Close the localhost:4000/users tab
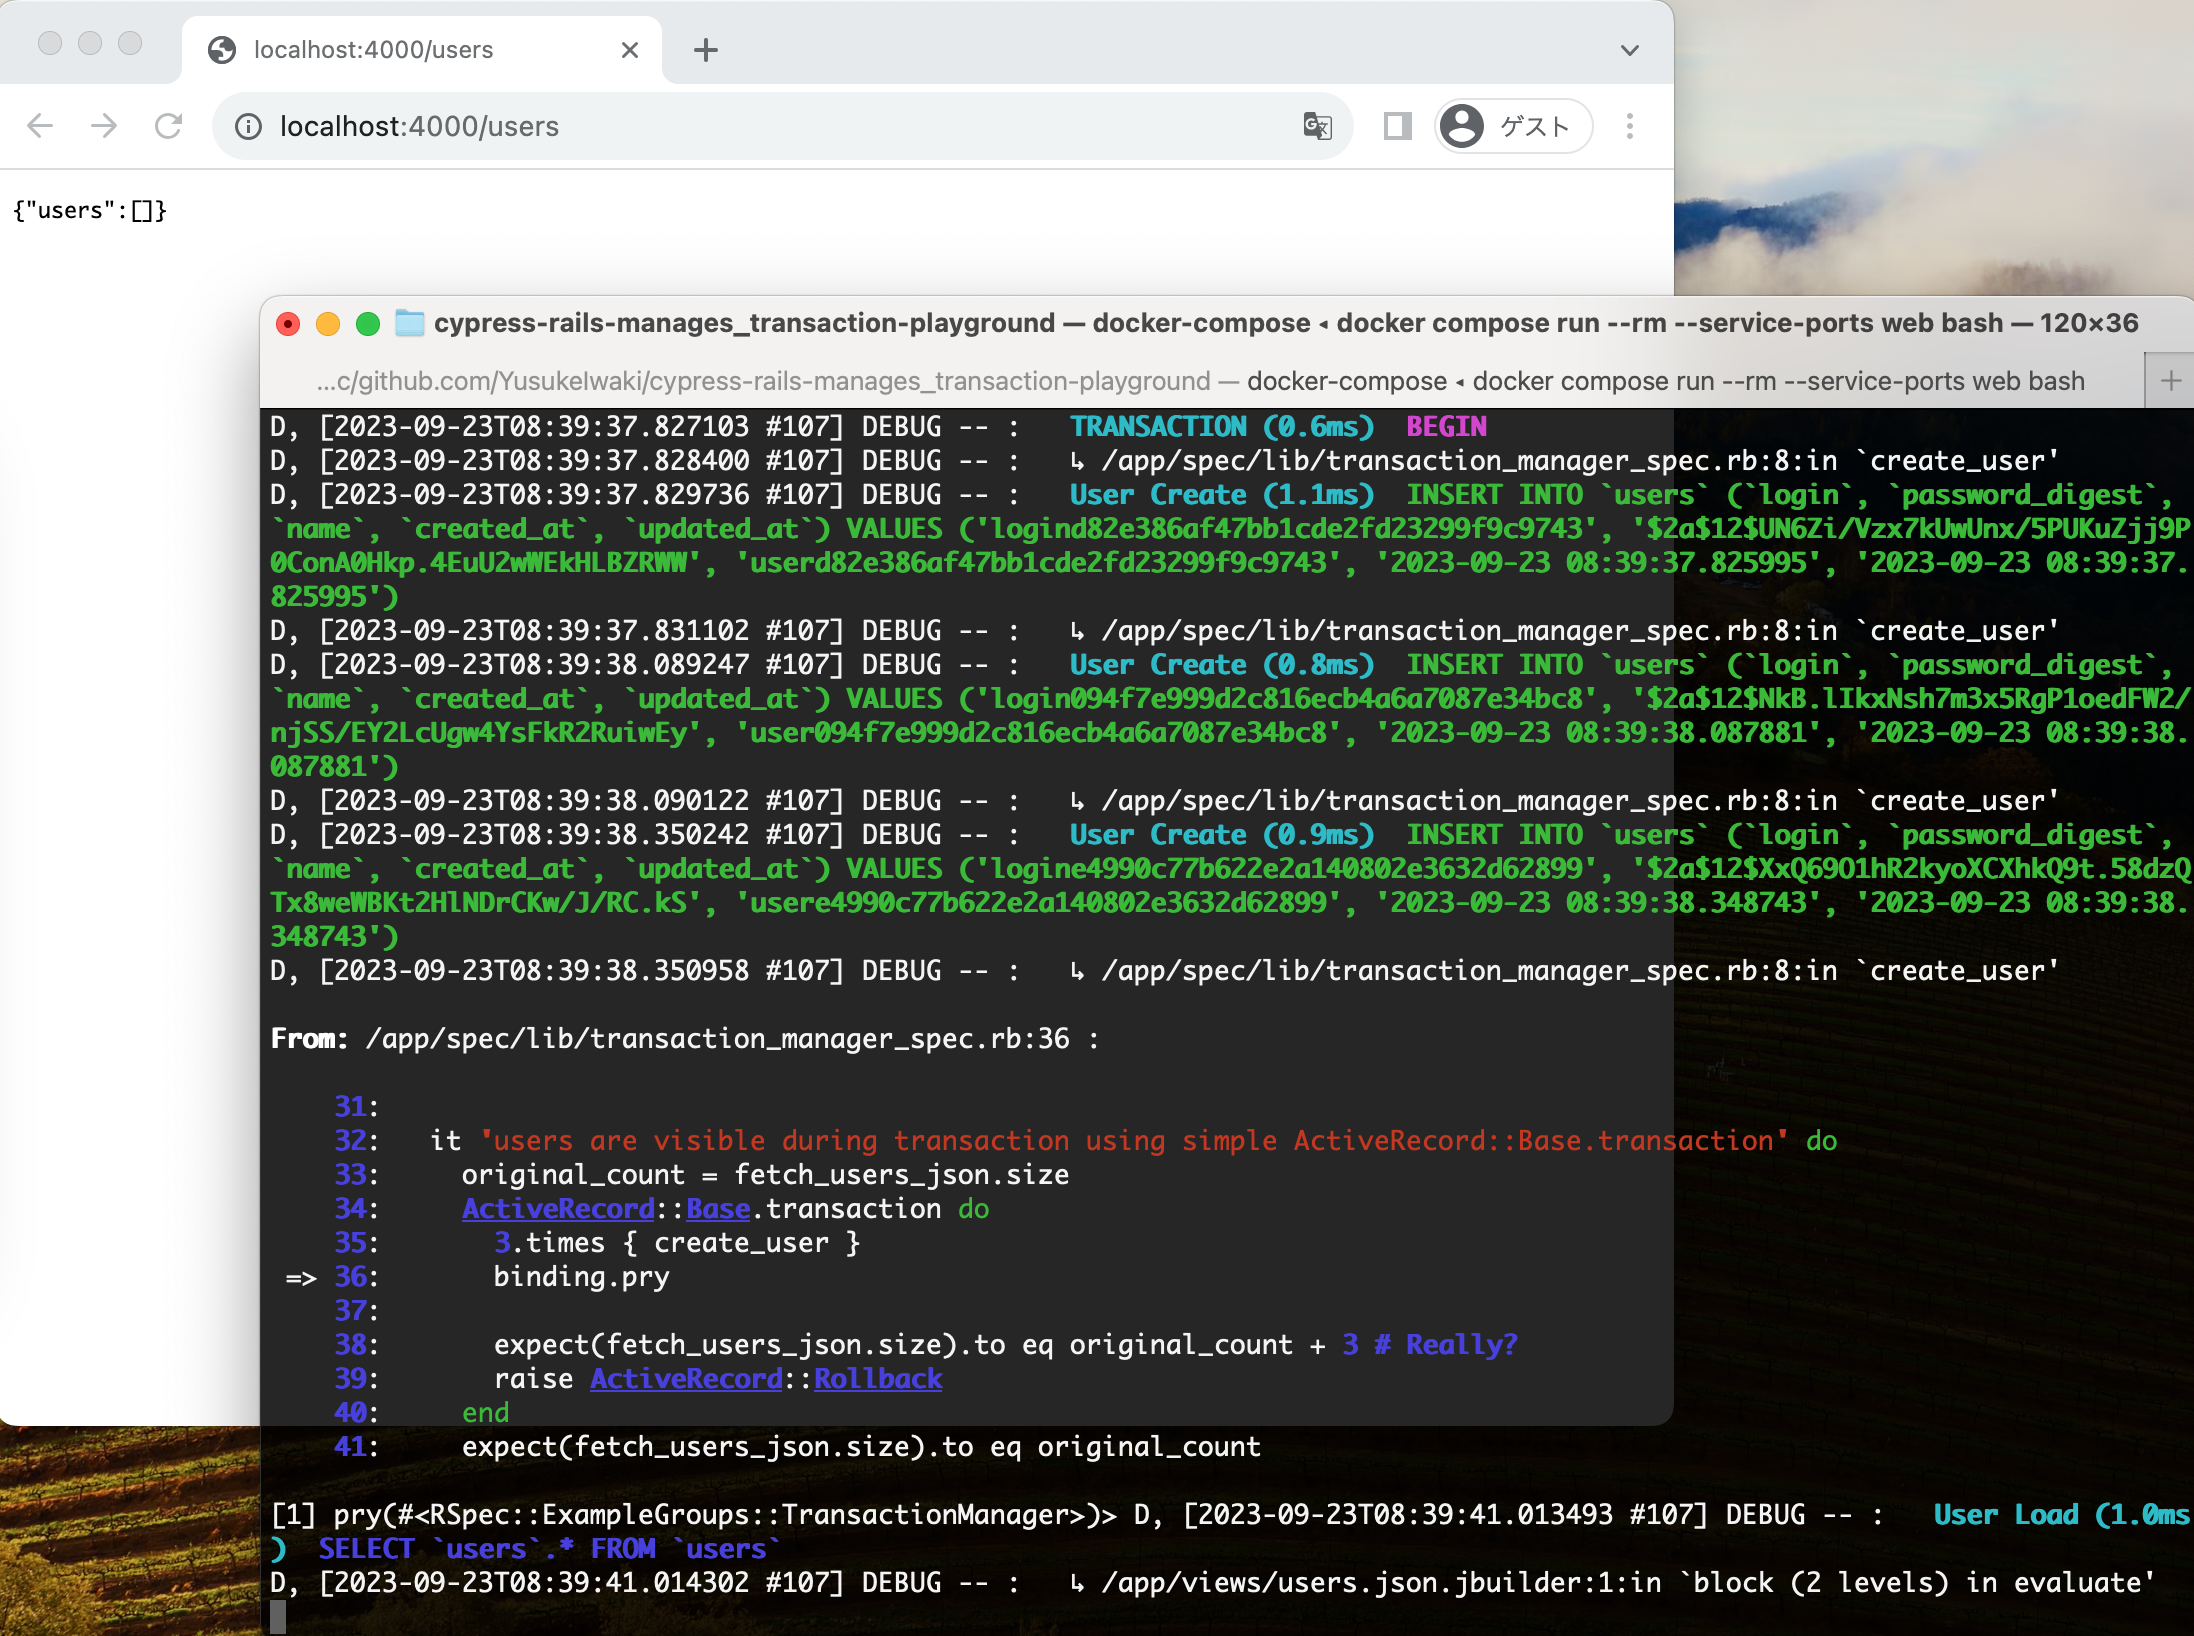Viewport: 2194px width, 1636px height. (x=629, y=50)
